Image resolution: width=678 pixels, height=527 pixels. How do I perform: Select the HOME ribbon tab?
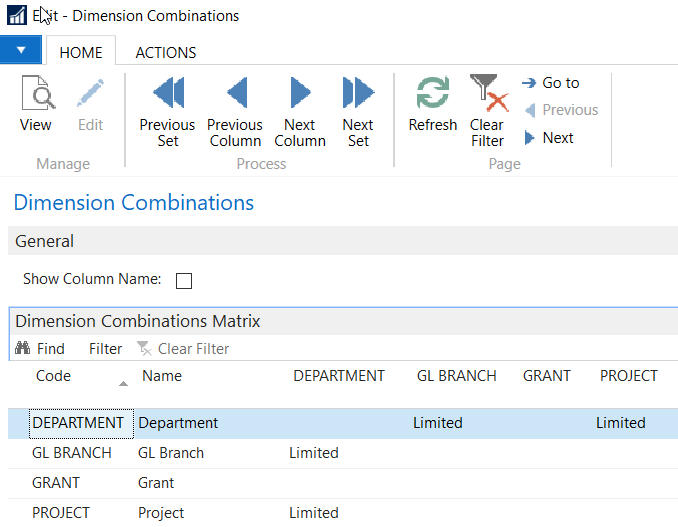coord(81,52)
